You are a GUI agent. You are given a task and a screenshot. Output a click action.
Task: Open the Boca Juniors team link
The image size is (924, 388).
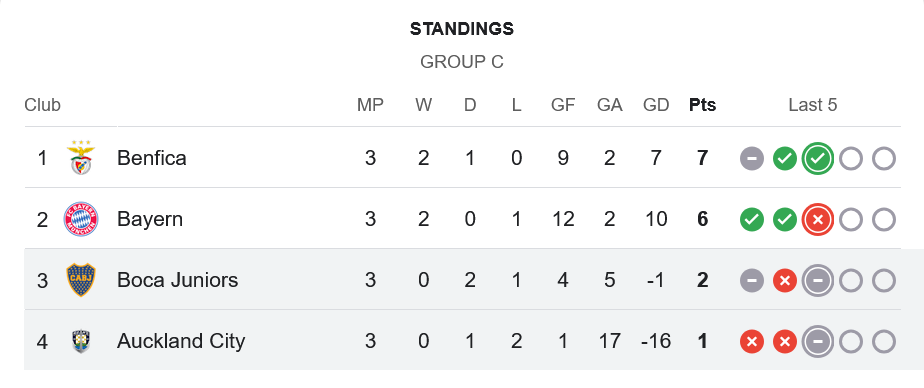tap(177, 280)
